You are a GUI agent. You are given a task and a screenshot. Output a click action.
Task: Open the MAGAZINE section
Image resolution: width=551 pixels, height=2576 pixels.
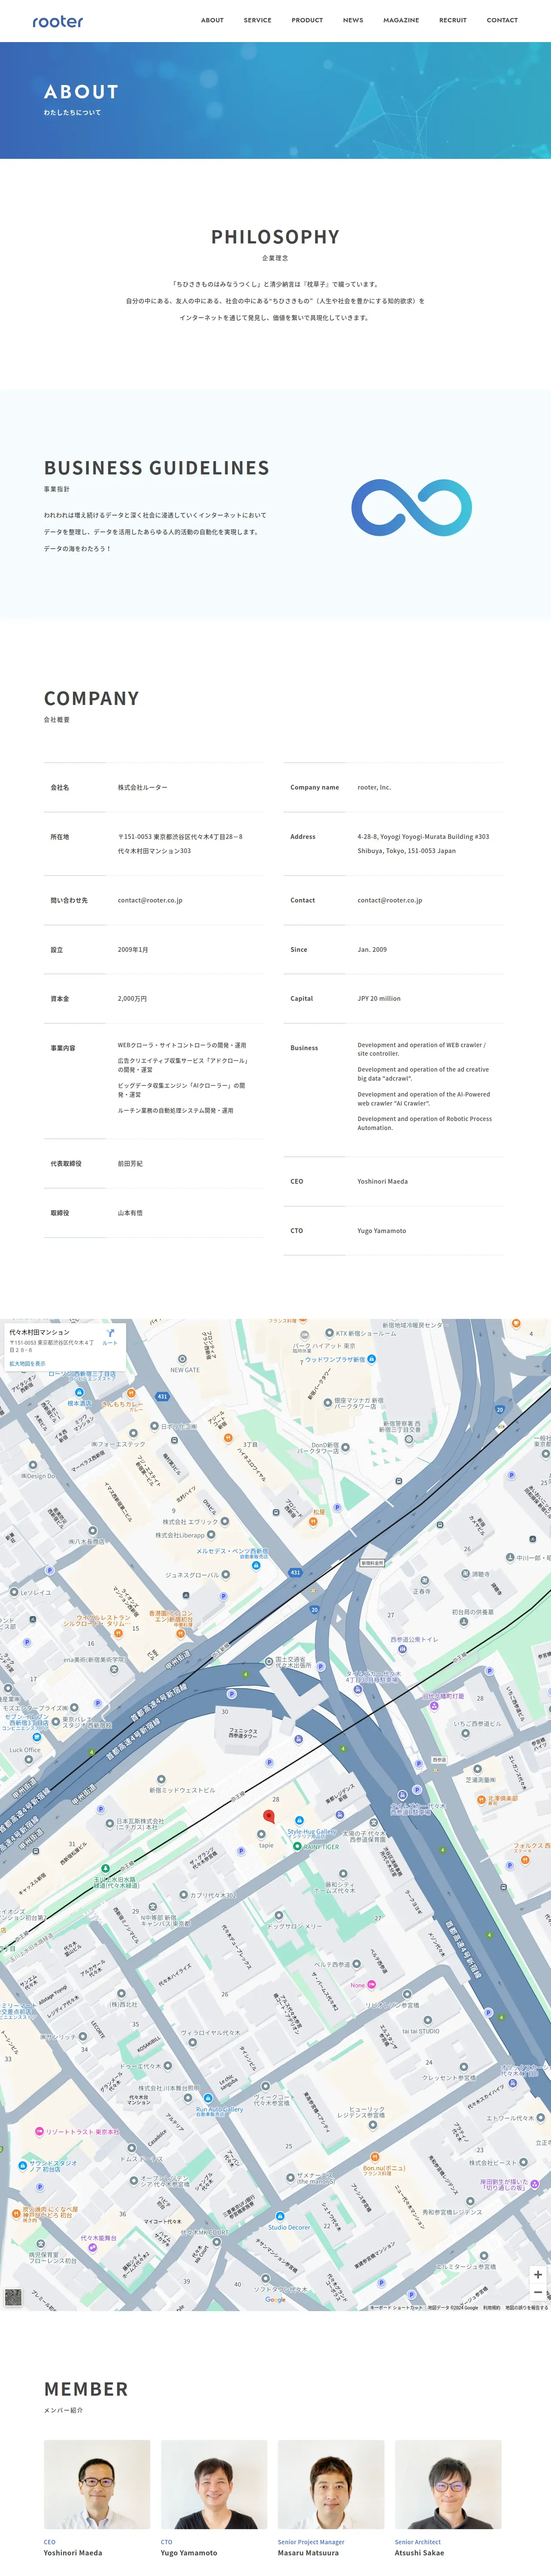click(401, 20)
